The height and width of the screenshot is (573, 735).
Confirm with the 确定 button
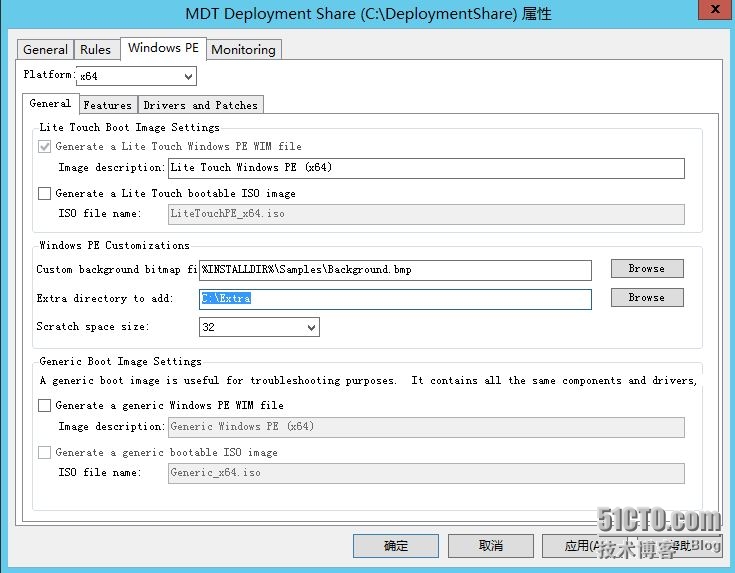coord(396,546)
